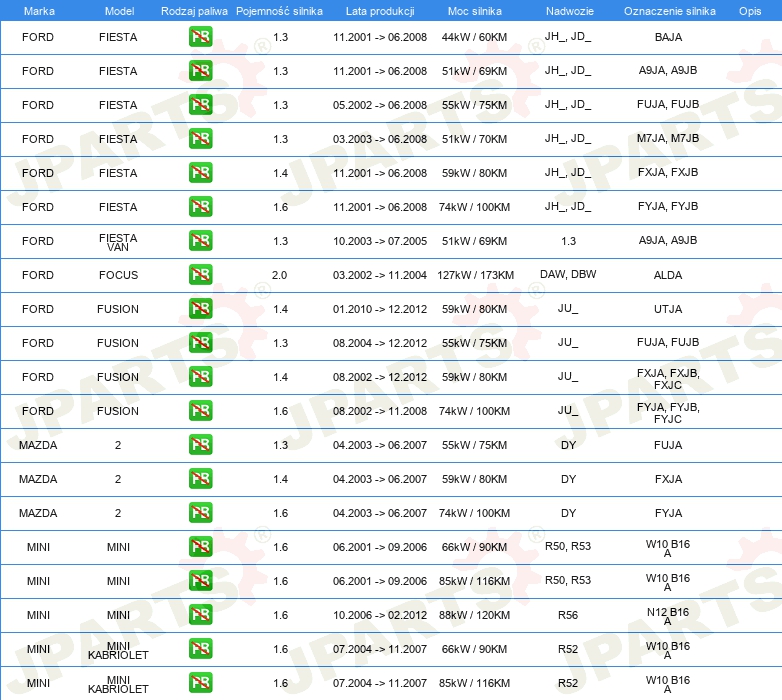Click body code DAW, DBW

pyautogui.click(x=568, y=274)
